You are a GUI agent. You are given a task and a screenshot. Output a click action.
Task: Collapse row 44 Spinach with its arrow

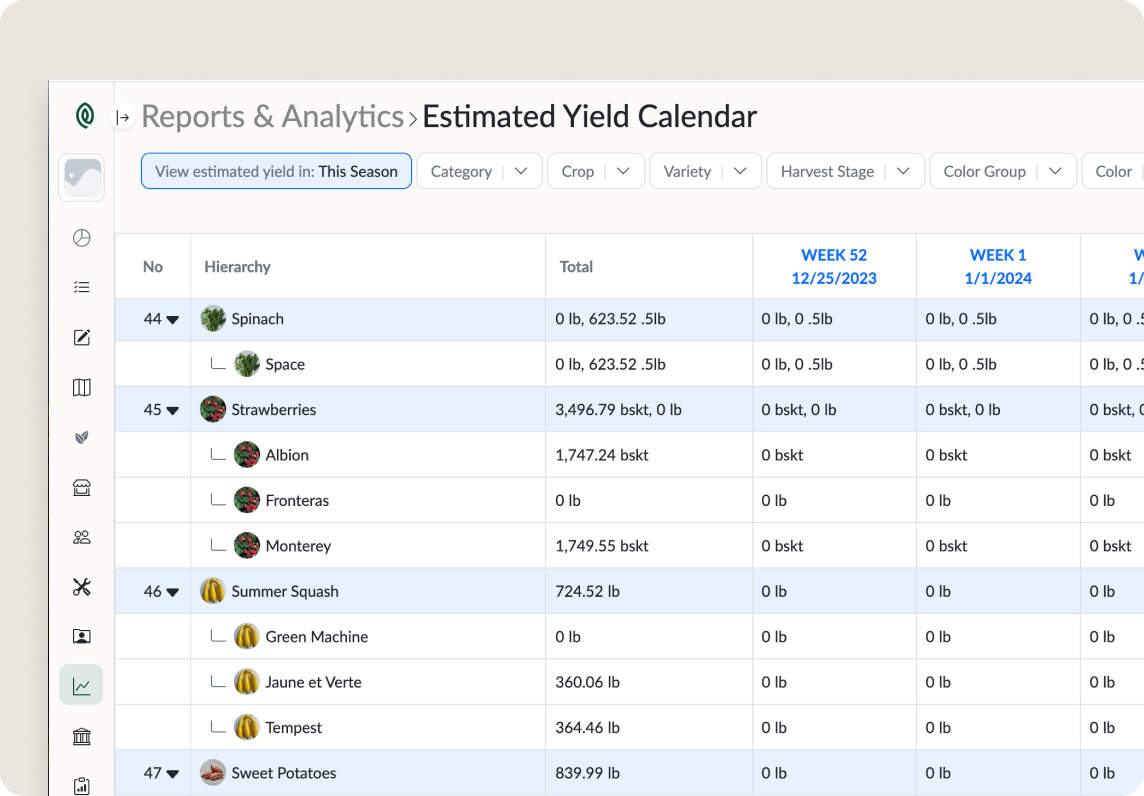coord(173,320)
